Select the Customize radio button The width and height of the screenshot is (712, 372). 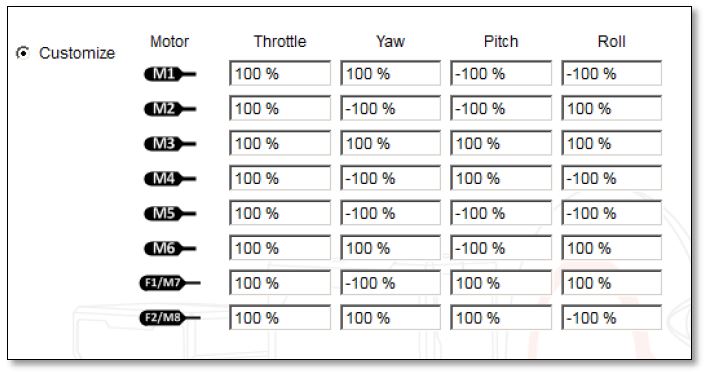point(23,53)
